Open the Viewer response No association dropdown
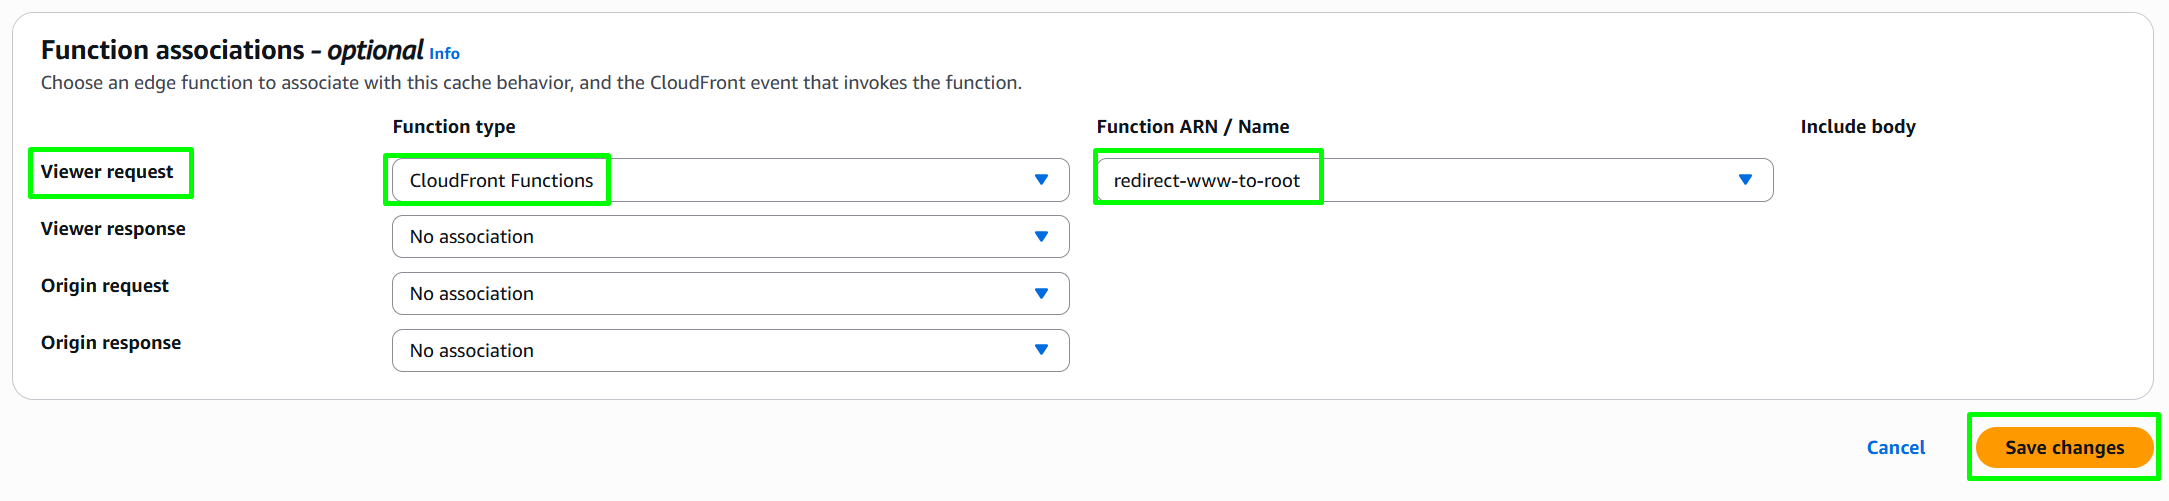 tap(731, 237)
